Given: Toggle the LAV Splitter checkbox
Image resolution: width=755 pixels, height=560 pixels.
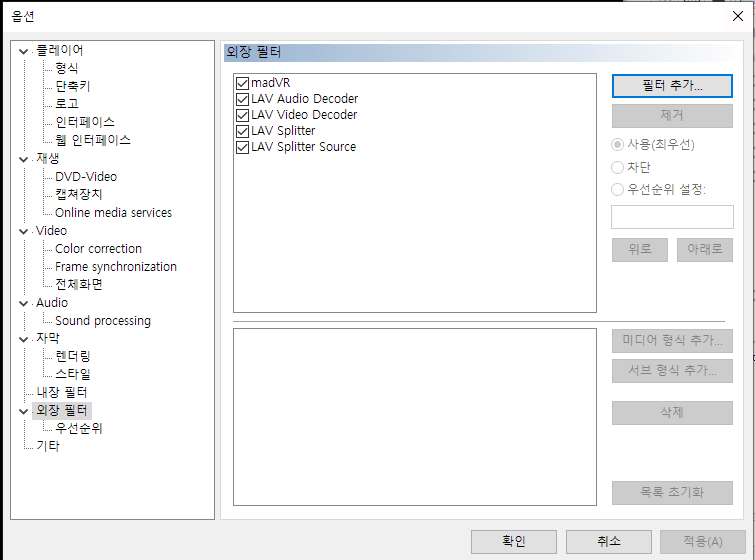Looking at the screenshot, I should pos(242,131).
